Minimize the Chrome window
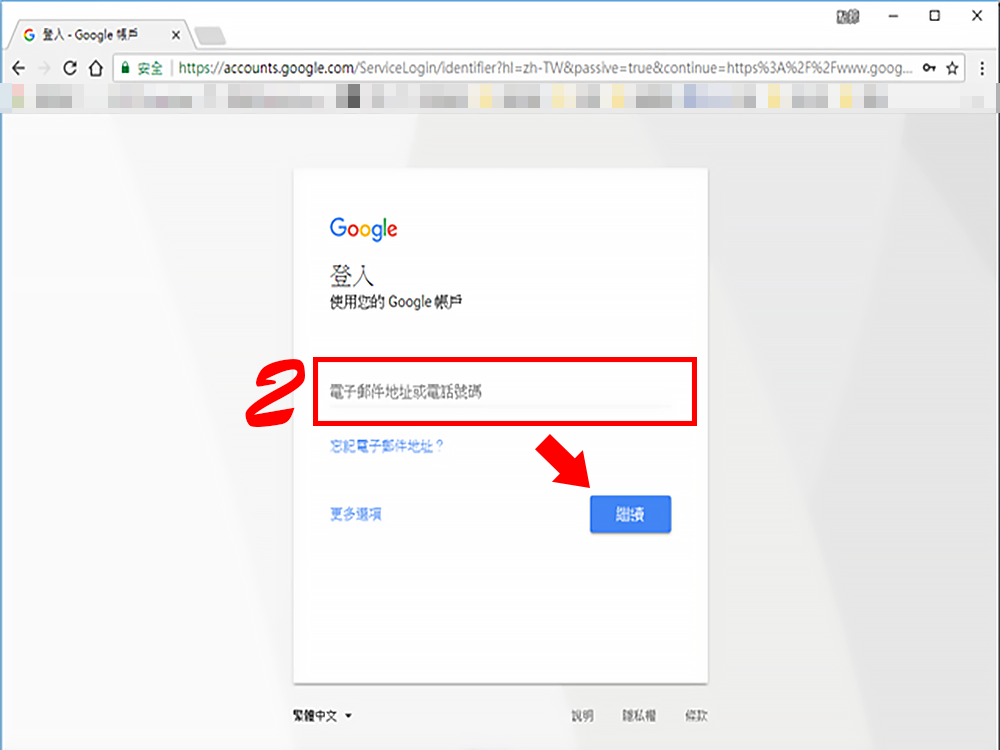Screen dimensions: 1000x750 point(893,16)
